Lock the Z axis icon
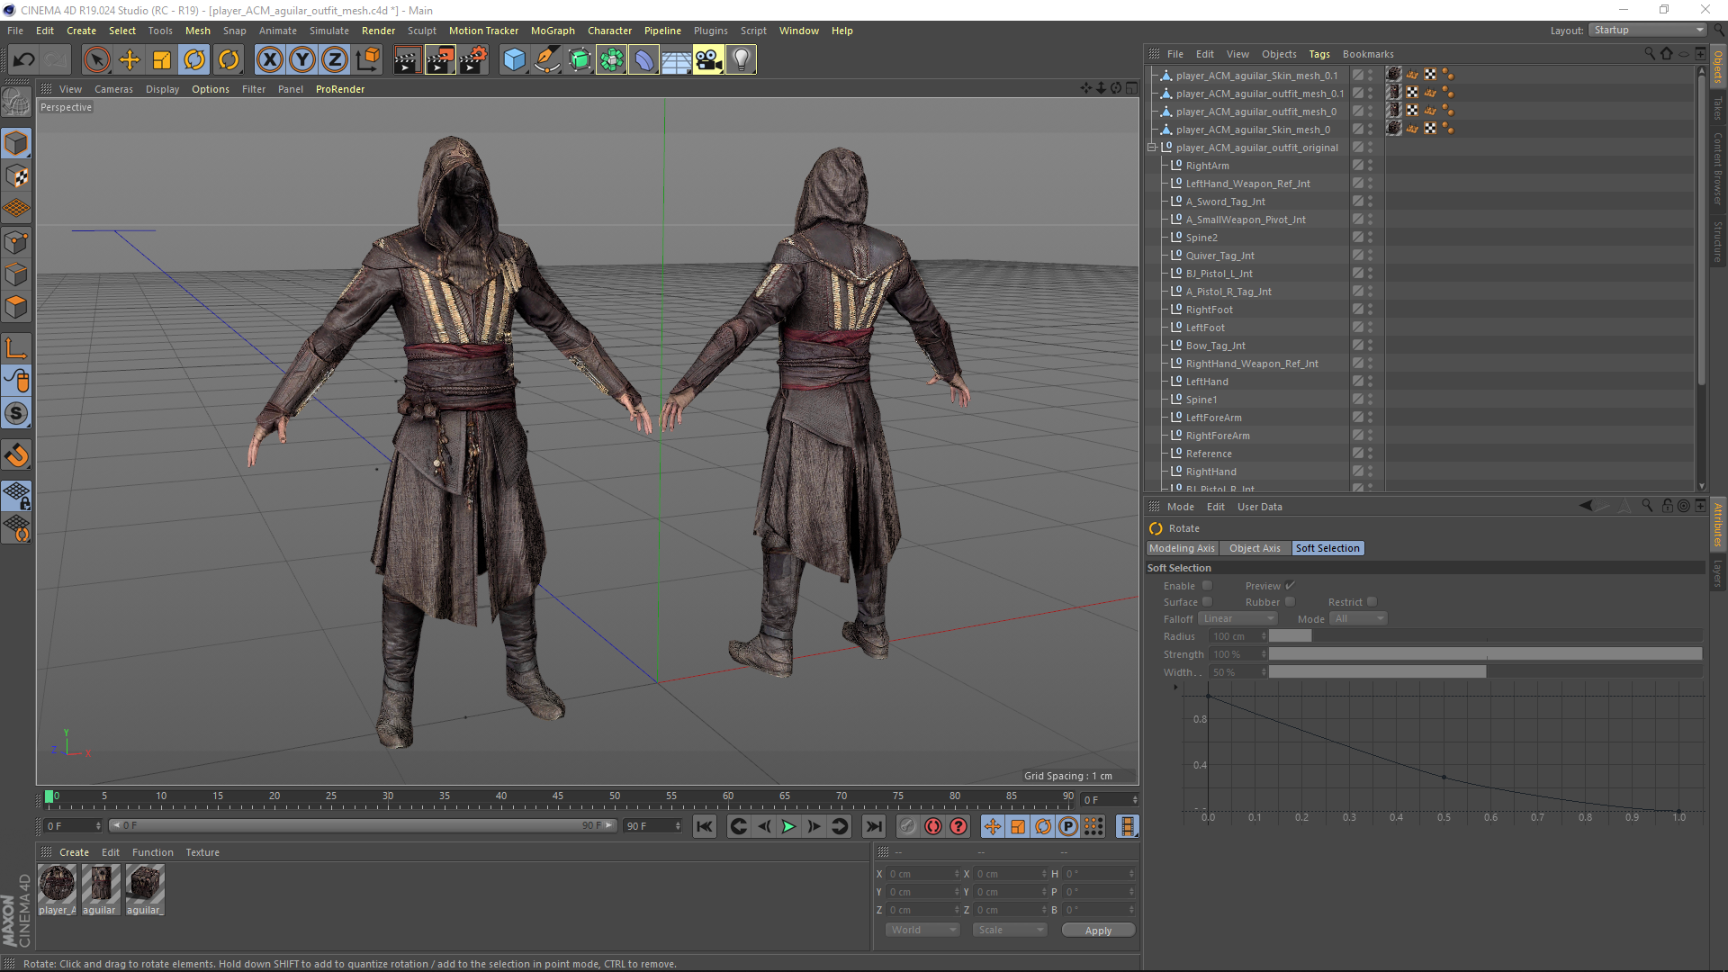The height and width of the screenshot is (972, 1728). [334, 60]
